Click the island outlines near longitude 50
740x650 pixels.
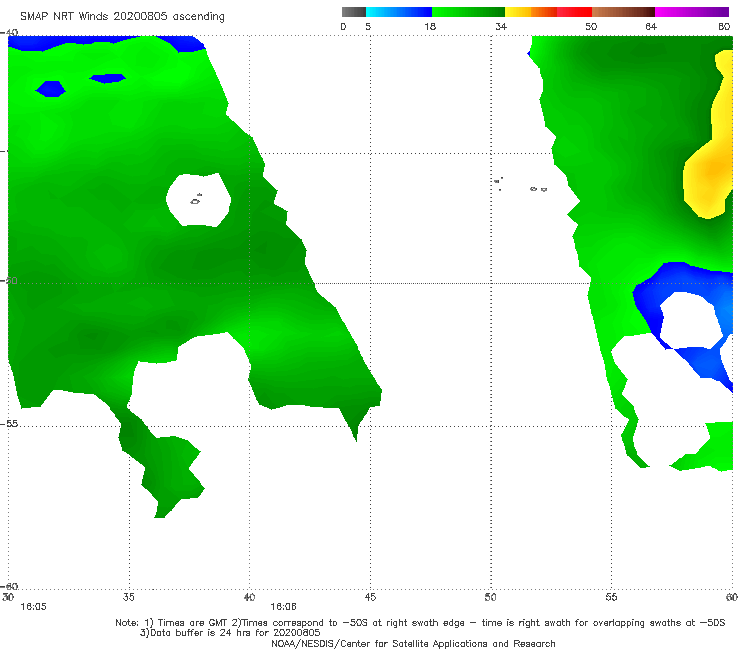(499, 183)
